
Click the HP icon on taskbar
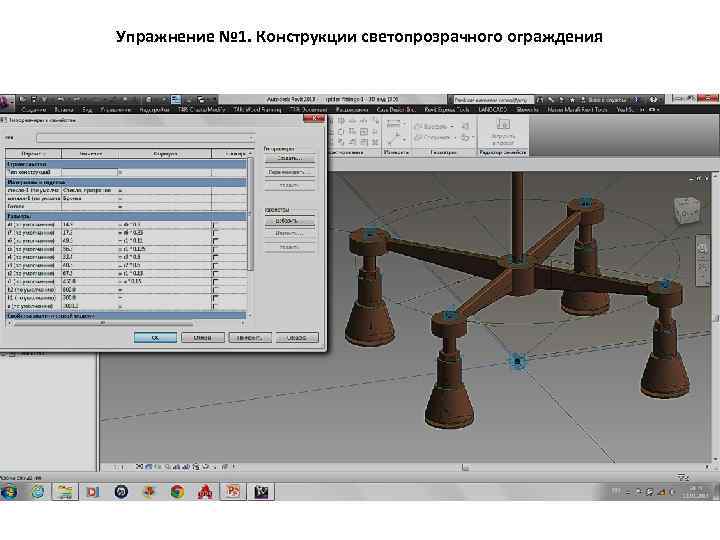tap(121, 492)
